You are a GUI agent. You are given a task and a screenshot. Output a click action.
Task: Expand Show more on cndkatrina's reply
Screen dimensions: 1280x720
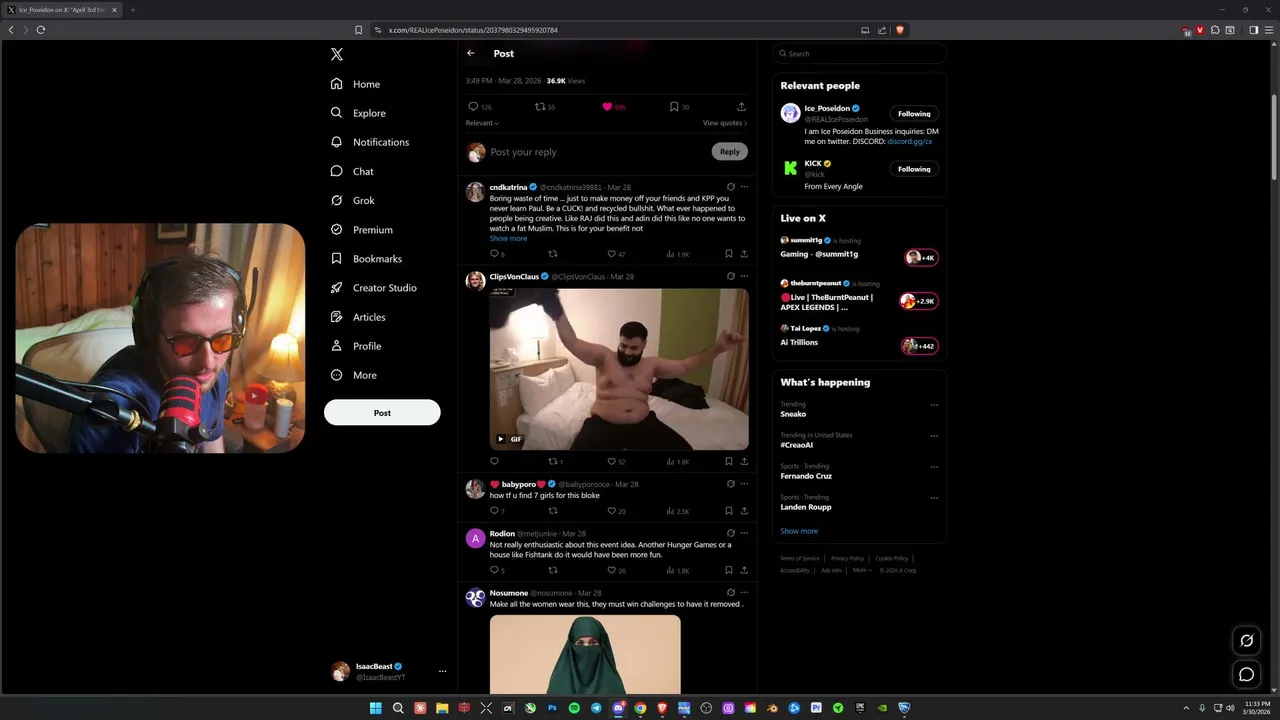coord(508,238)
